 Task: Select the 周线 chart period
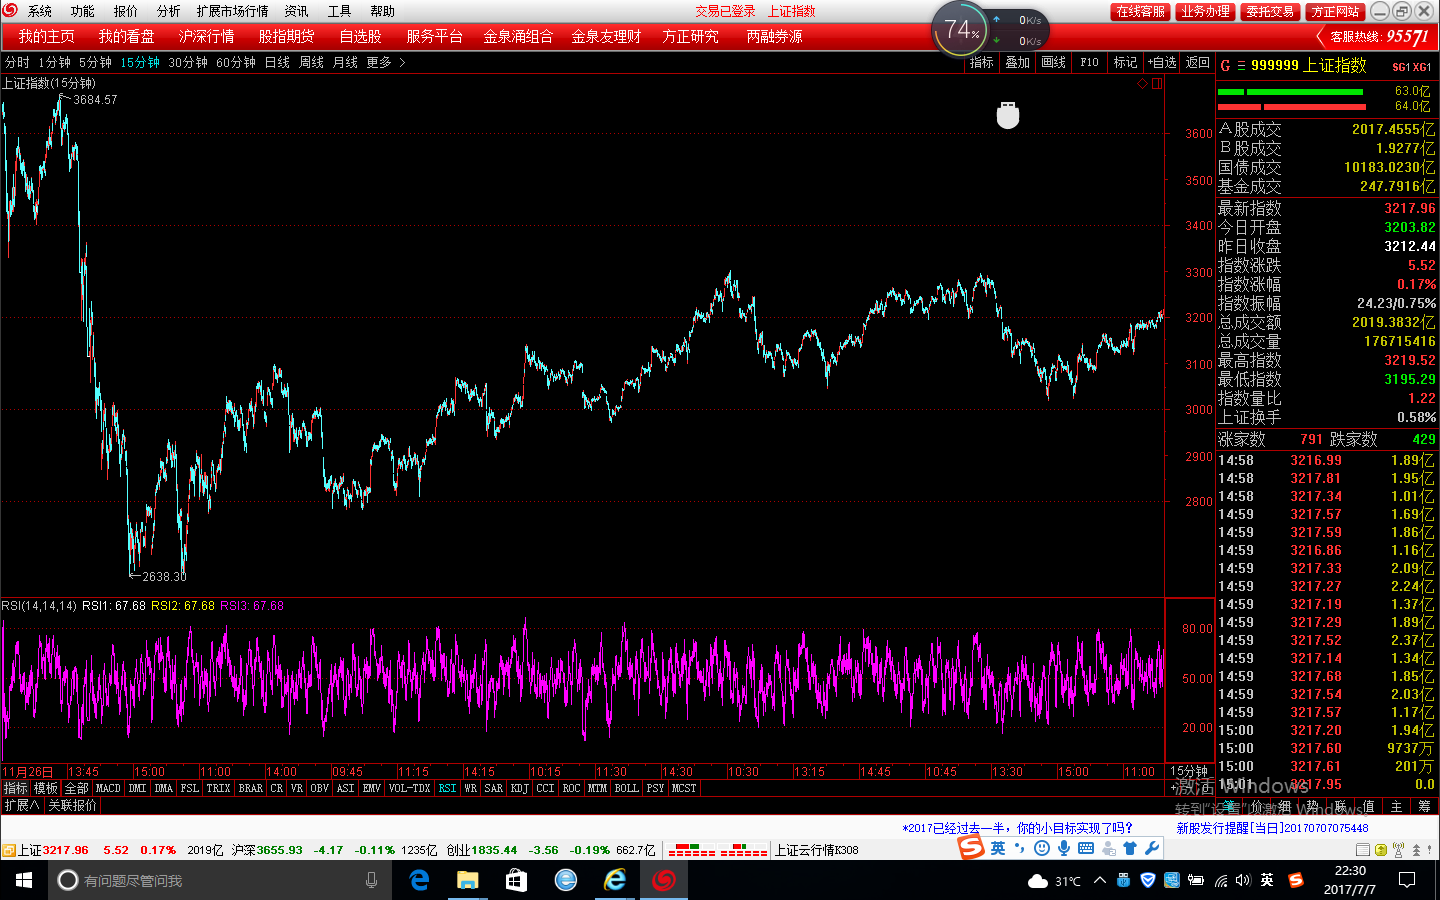[x=311, y=62]
